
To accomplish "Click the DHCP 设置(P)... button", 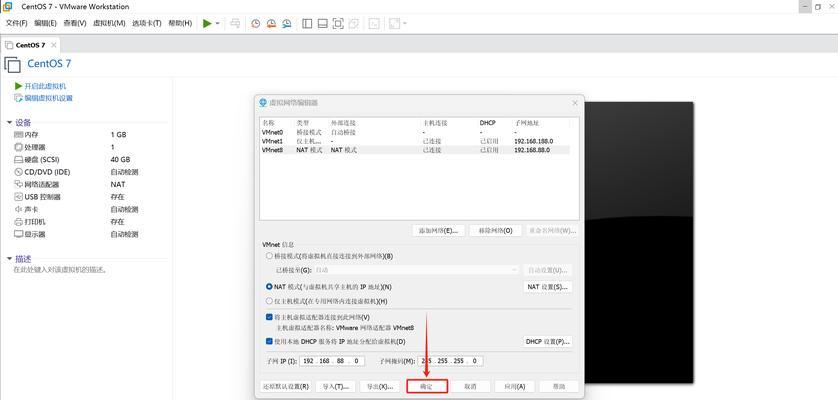I will pos(547,341).
